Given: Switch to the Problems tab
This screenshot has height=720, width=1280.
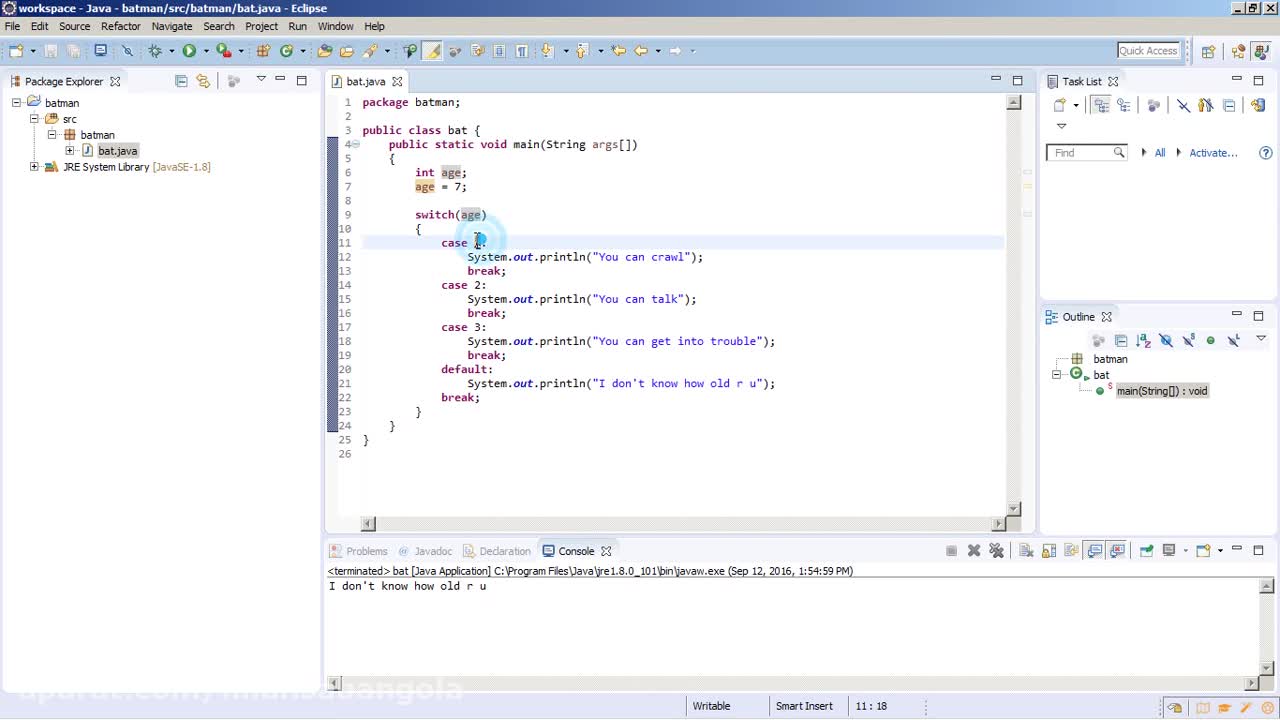Looking at the screenshot, I should [x=366, y=551].
